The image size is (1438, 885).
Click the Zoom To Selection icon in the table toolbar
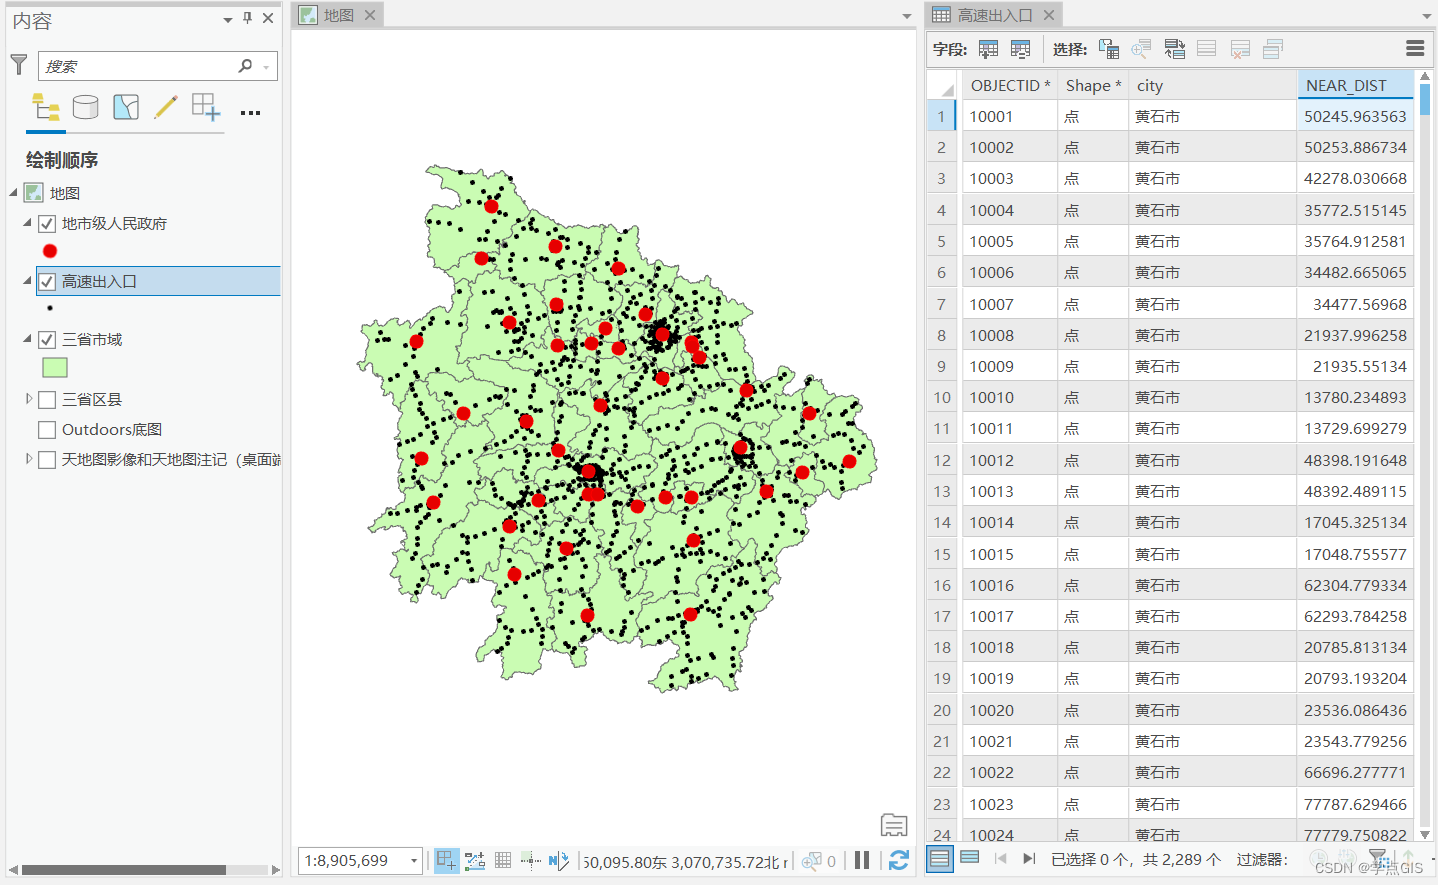click(x=1141, y=49)
